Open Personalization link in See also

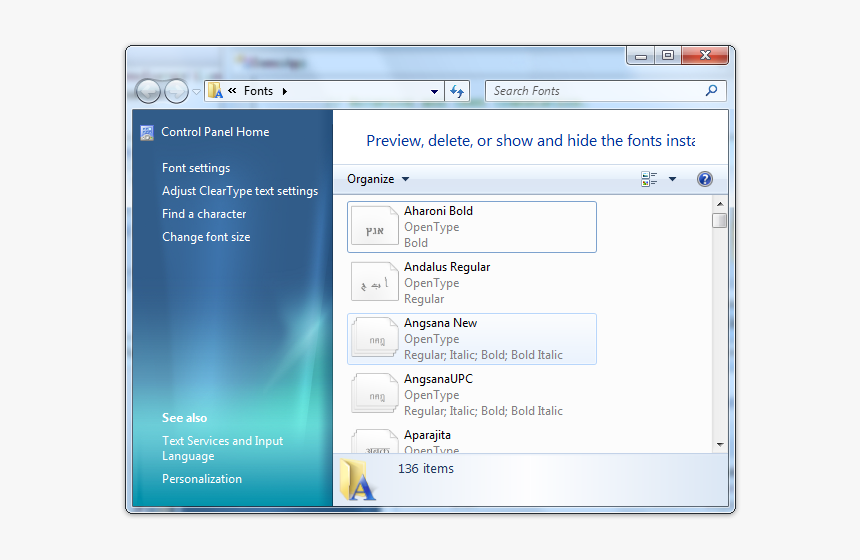[202, 479]
